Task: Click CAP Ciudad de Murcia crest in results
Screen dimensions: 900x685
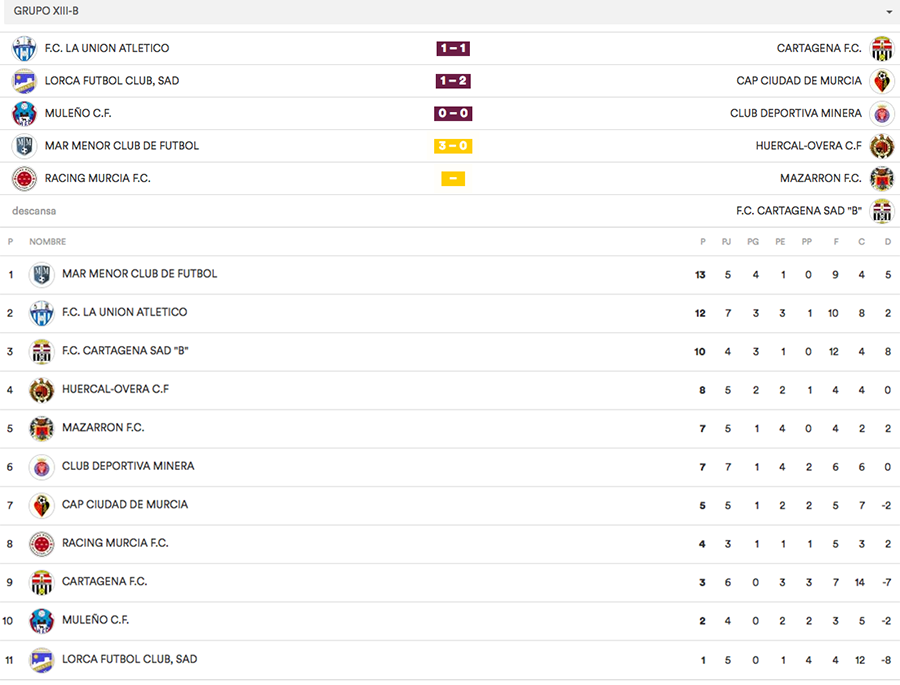Action: [x=881, y=81]
